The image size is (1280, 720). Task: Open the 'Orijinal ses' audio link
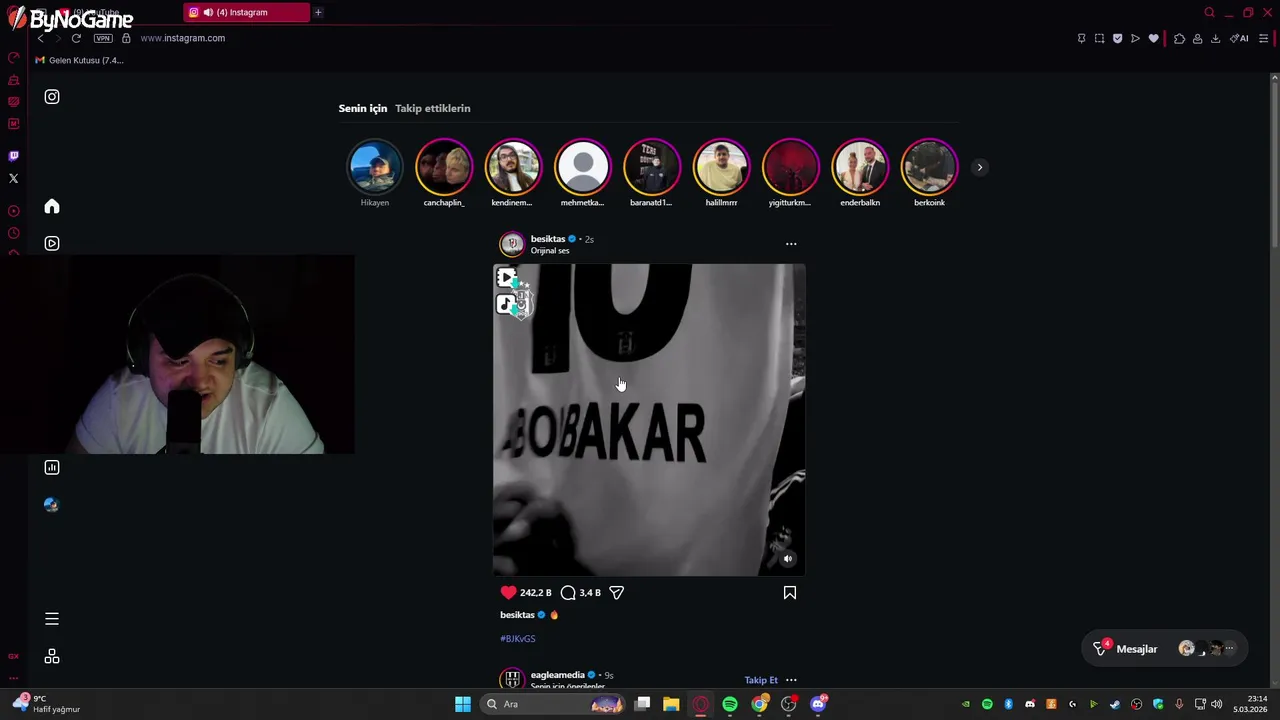click(550, 251)
